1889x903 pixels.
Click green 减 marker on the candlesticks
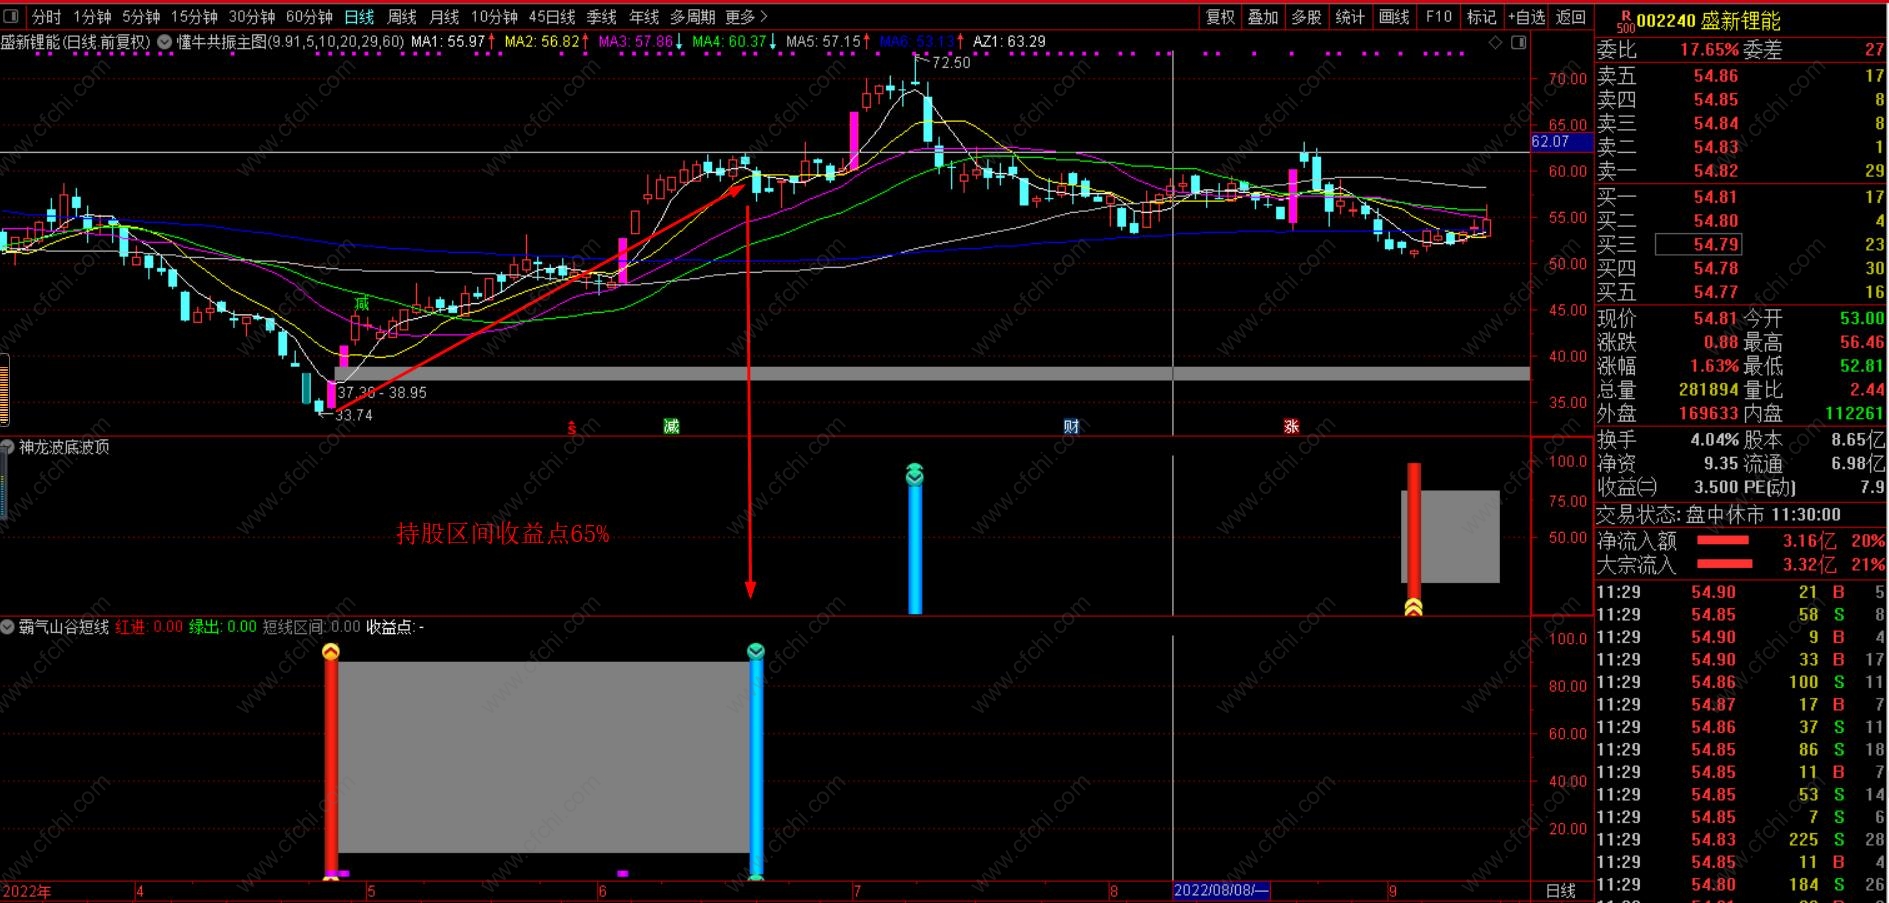coord(362,303)
